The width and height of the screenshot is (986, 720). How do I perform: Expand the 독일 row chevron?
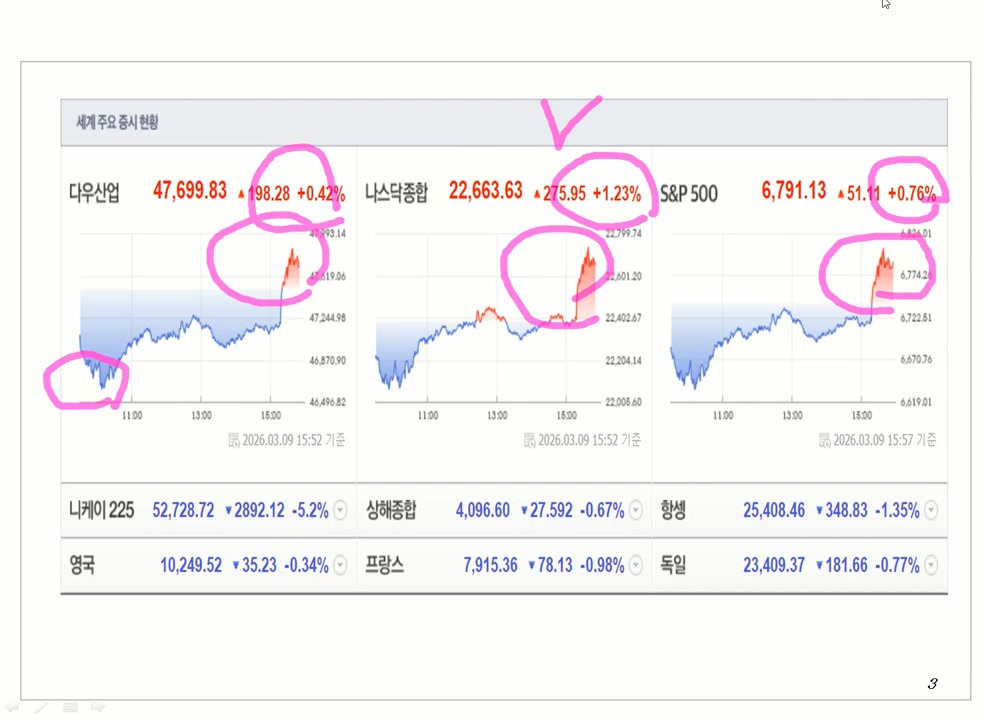pyautogui.click(x=931, y=565)
